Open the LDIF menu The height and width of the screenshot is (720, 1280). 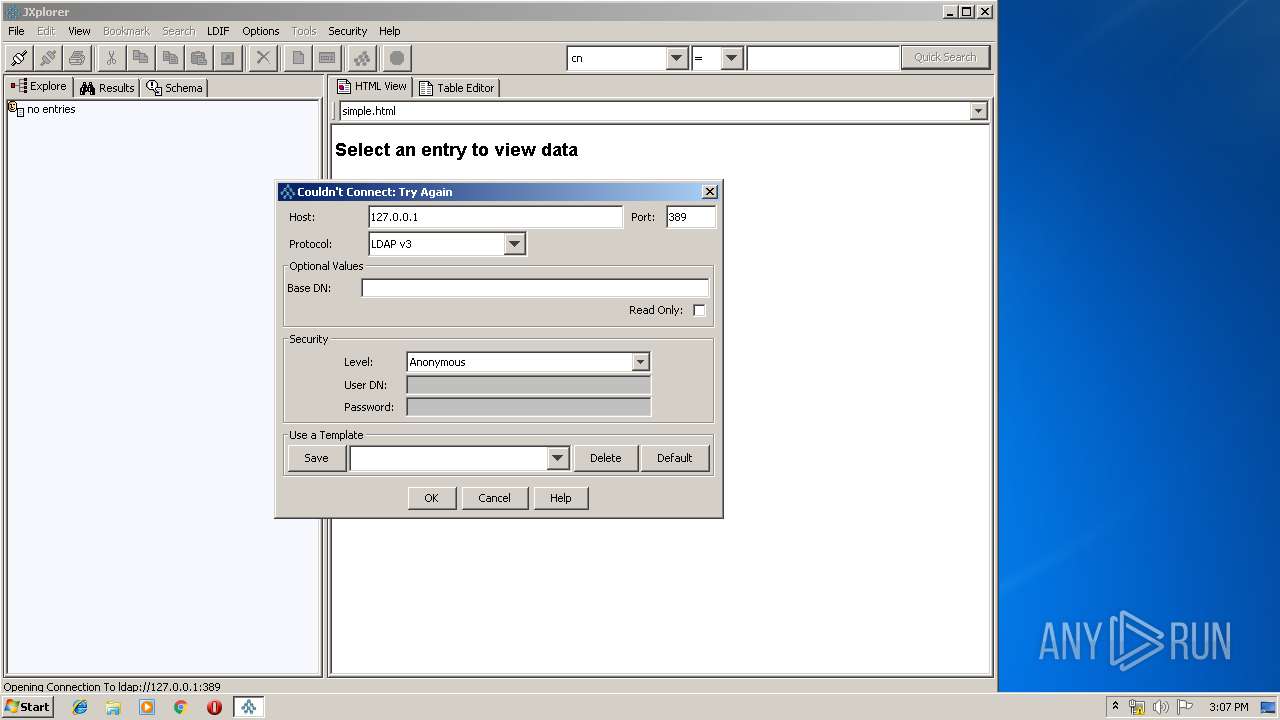point(218,31)
